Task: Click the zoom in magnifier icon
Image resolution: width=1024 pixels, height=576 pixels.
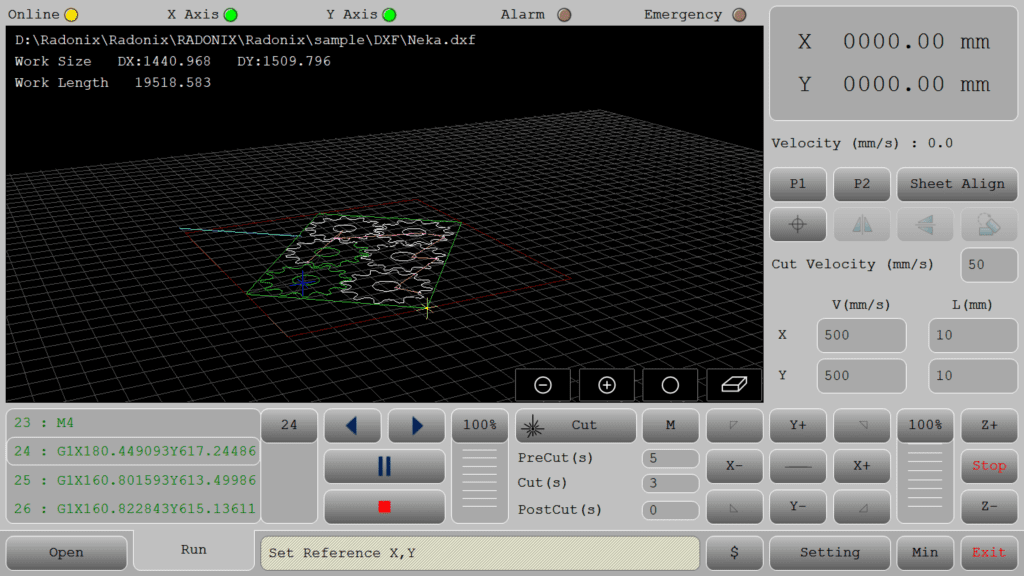Action: click(607, 385)
